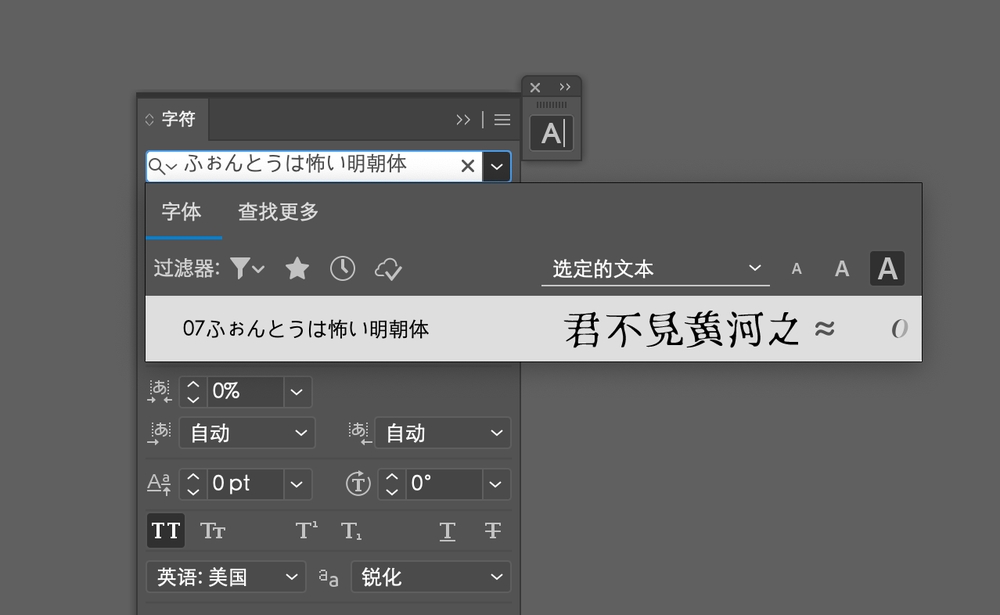The image size is (1000, 615).
Task: Step the 0% tsume value spinner
Action: 193,391
